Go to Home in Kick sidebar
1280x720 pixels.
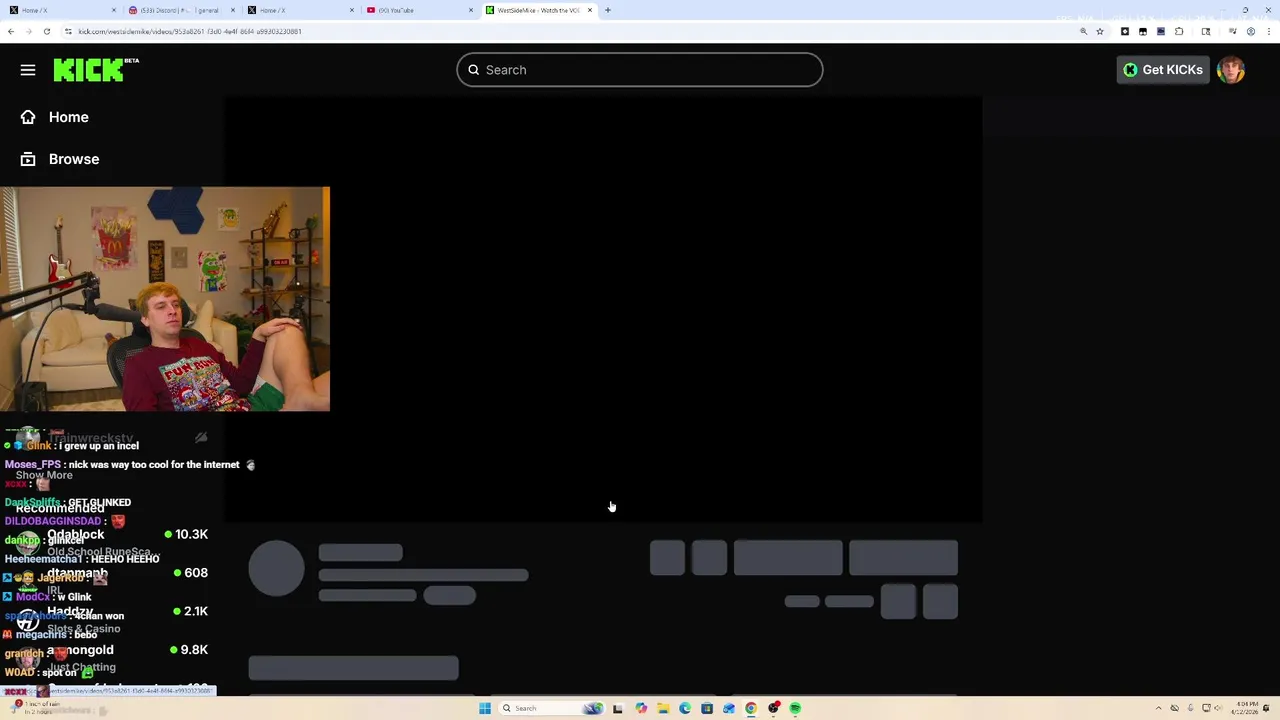coord(55,117)
